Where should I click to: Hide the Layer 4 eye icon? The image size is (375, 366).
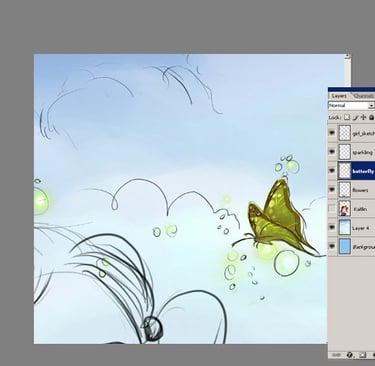(x=332, y=228)
